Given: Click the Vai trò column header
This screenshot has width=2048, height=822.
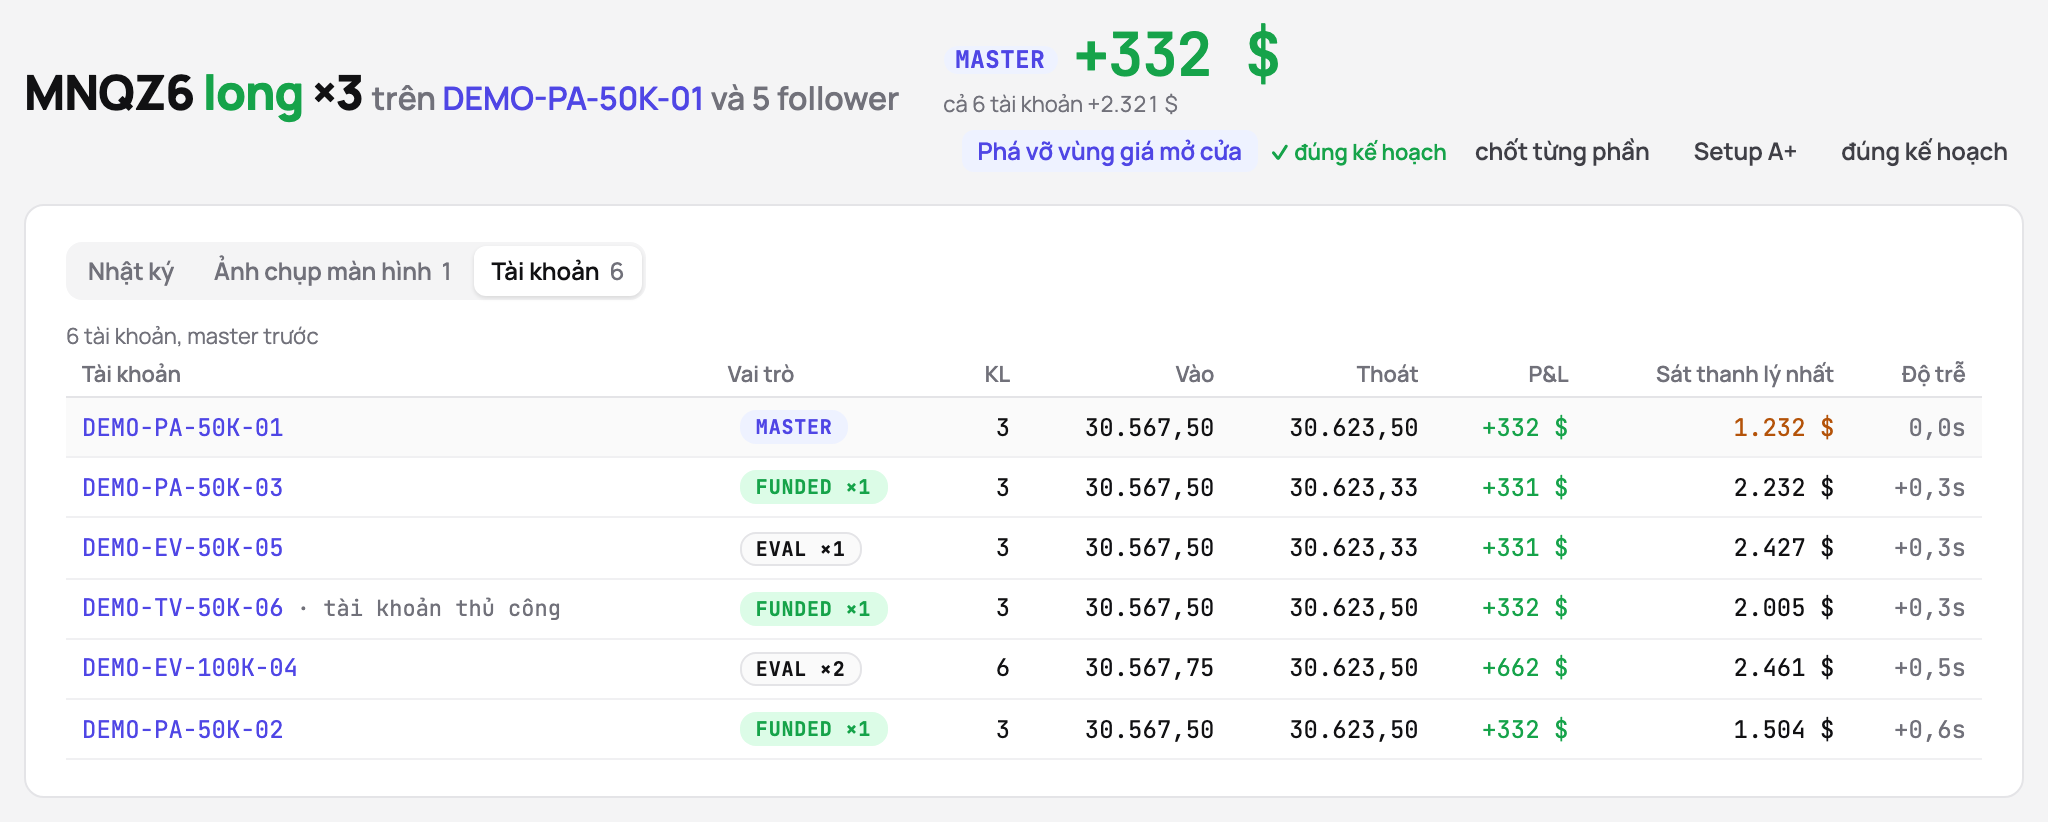Looking at the screenshot, I should click(760, 374).
